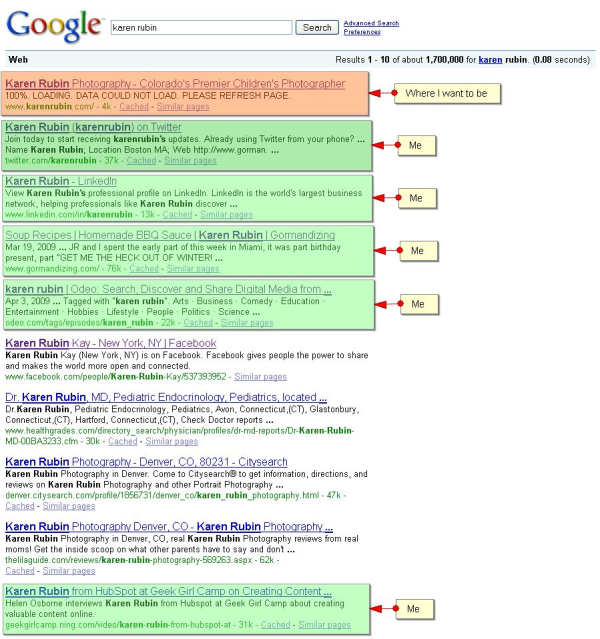
Task: Open the Preferences link
Action: click(362, 32)
